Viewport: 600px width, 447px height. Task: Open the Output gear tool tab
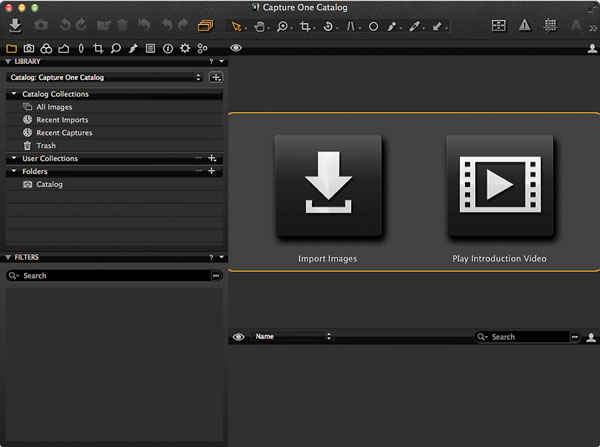[x=185, y=49]
